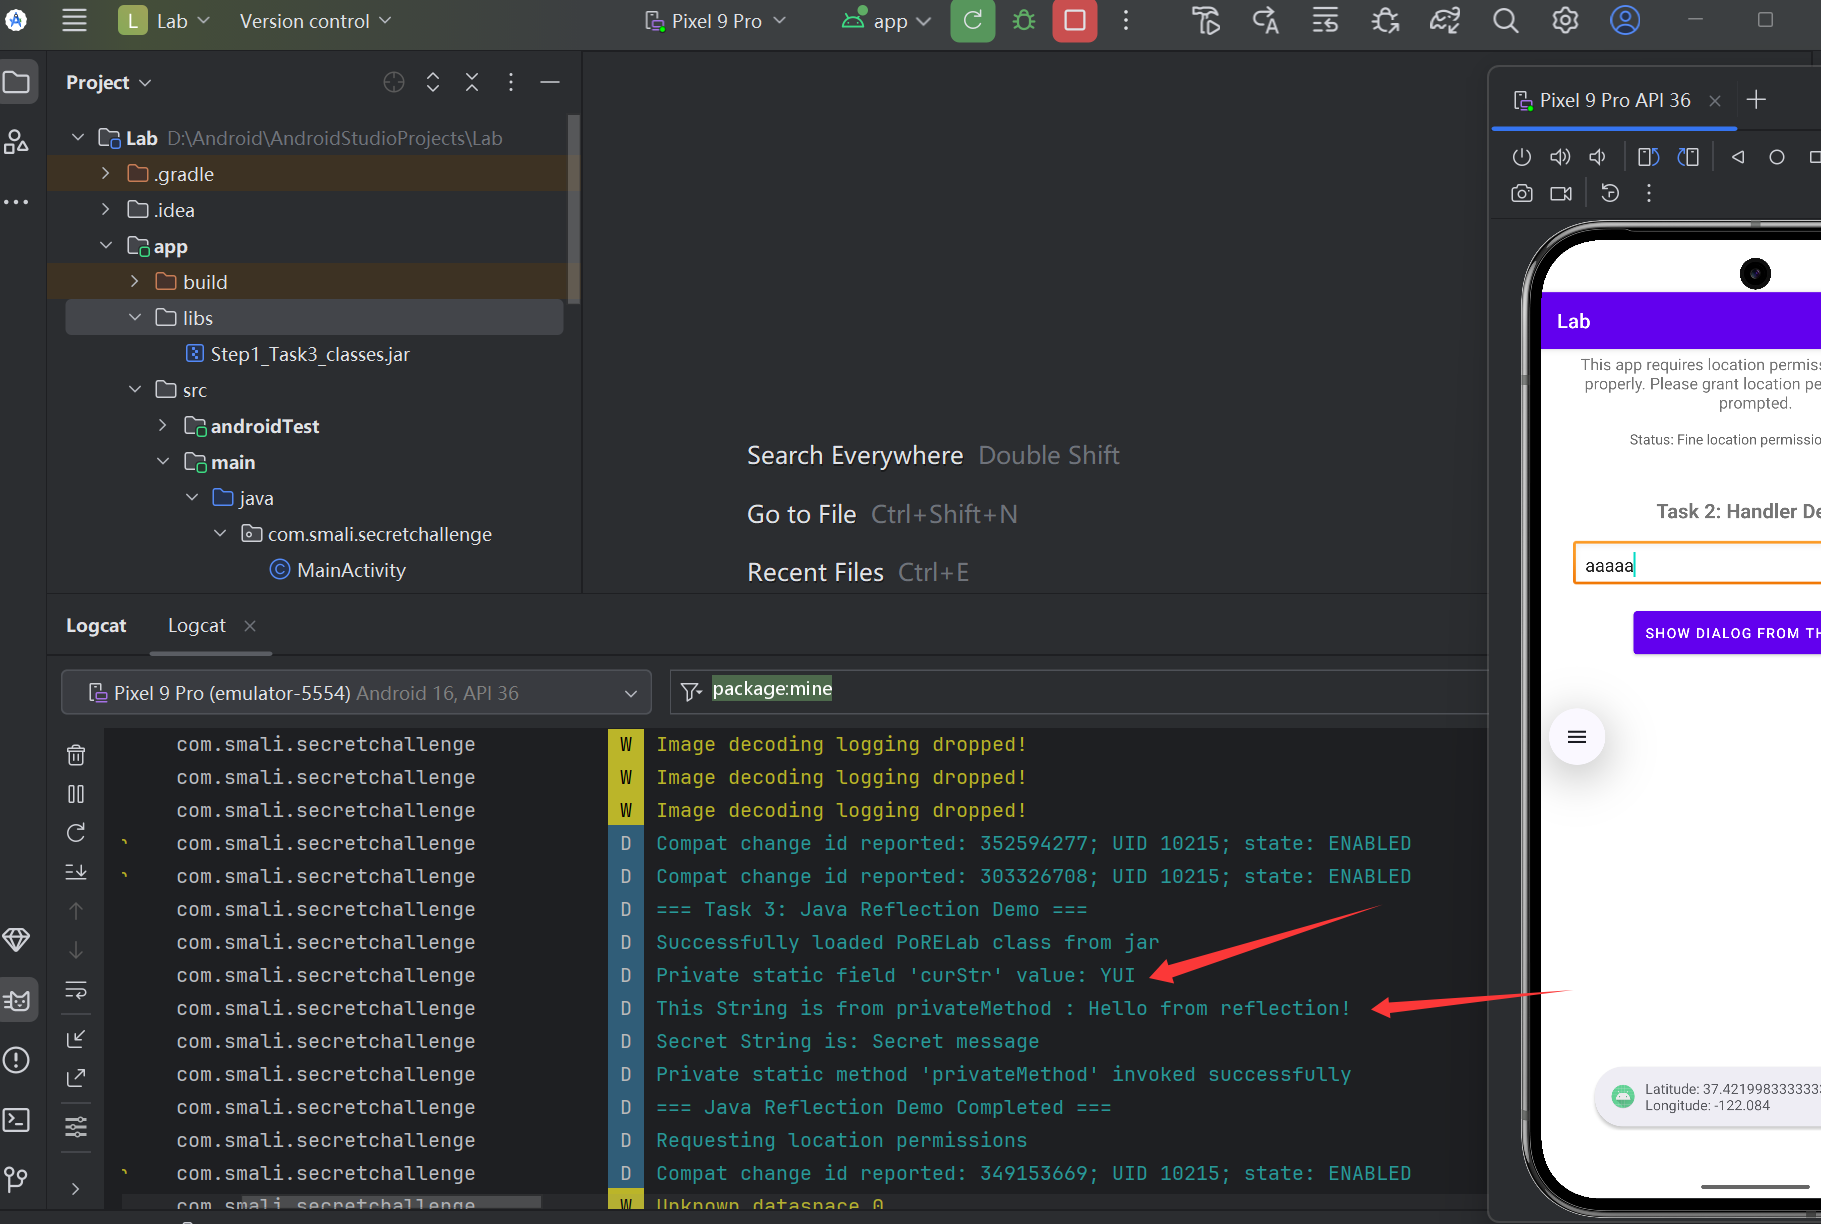
Task: Open the Version control menu
Action: tap(315, 21)
